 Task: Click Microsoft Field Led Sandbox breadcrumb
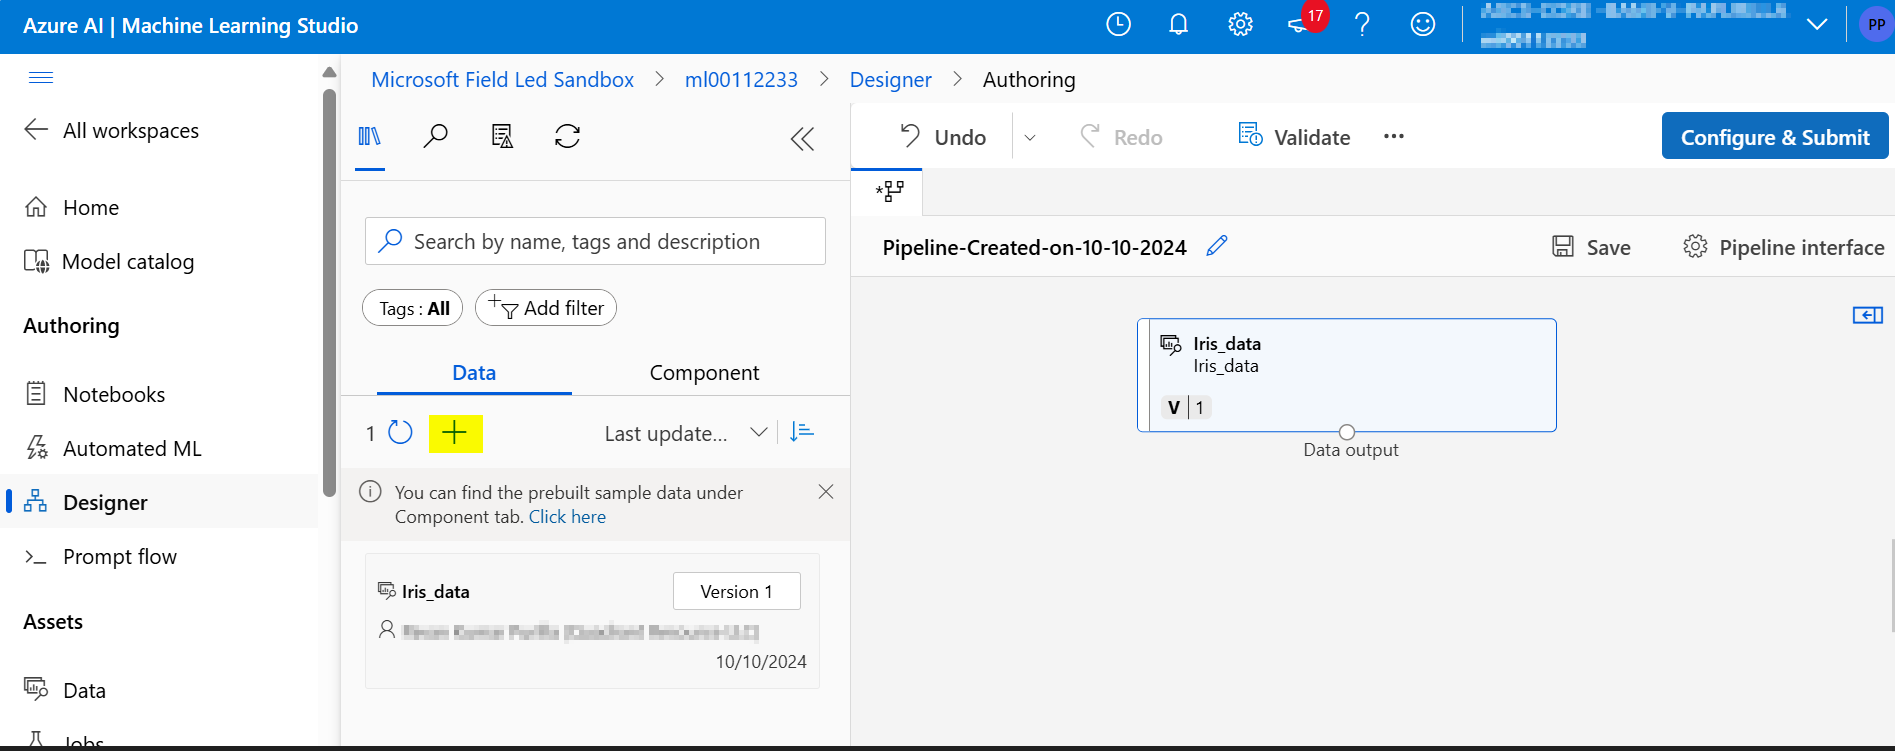[x=502, y=80]
